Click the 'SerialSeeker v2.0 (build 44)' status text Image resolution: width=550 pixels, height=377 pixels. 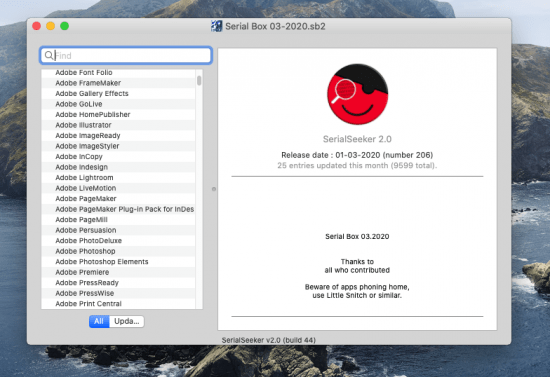coord(269,340)
